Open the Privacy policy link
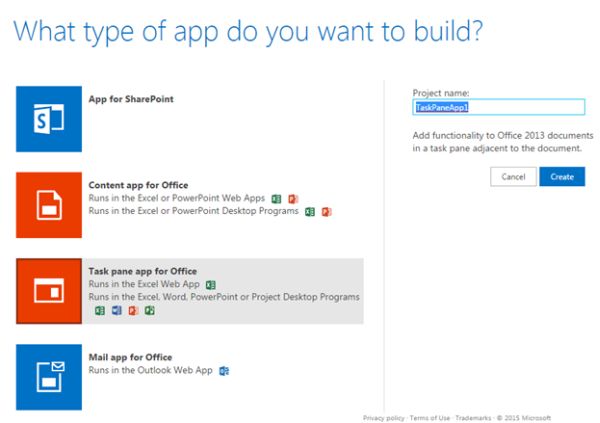Screen dimensions: 600x423 [x=383, y=418]
